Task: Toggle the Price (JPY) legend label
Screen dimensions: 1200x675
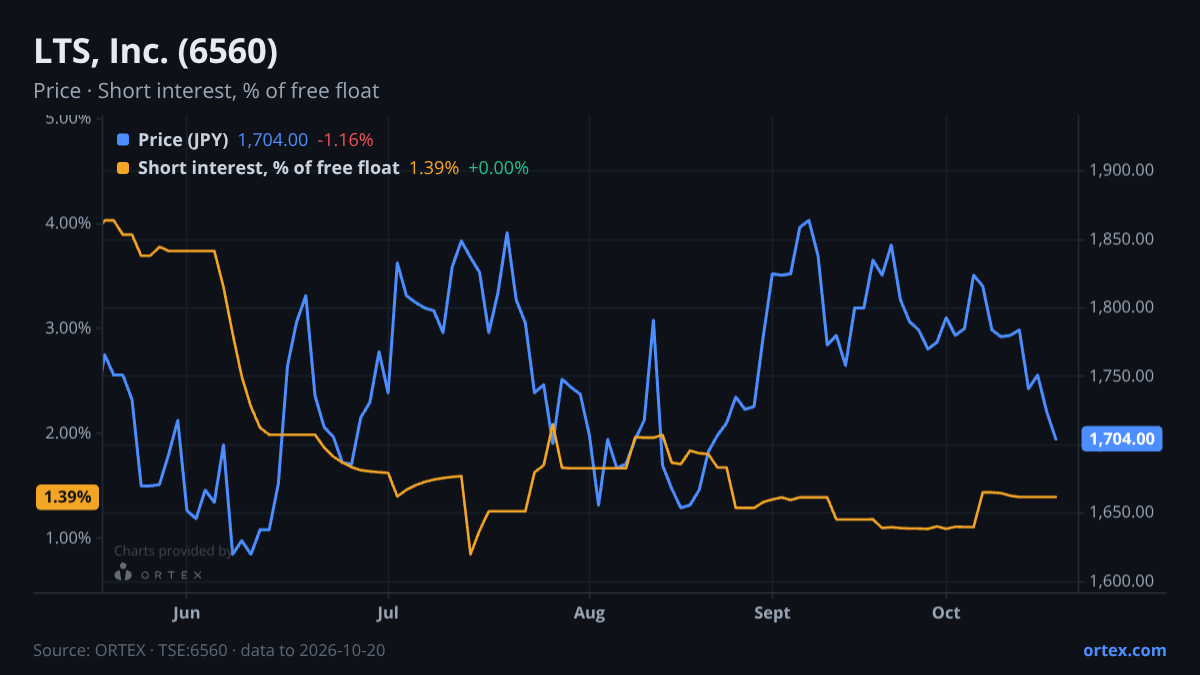Action: (183, 140)
